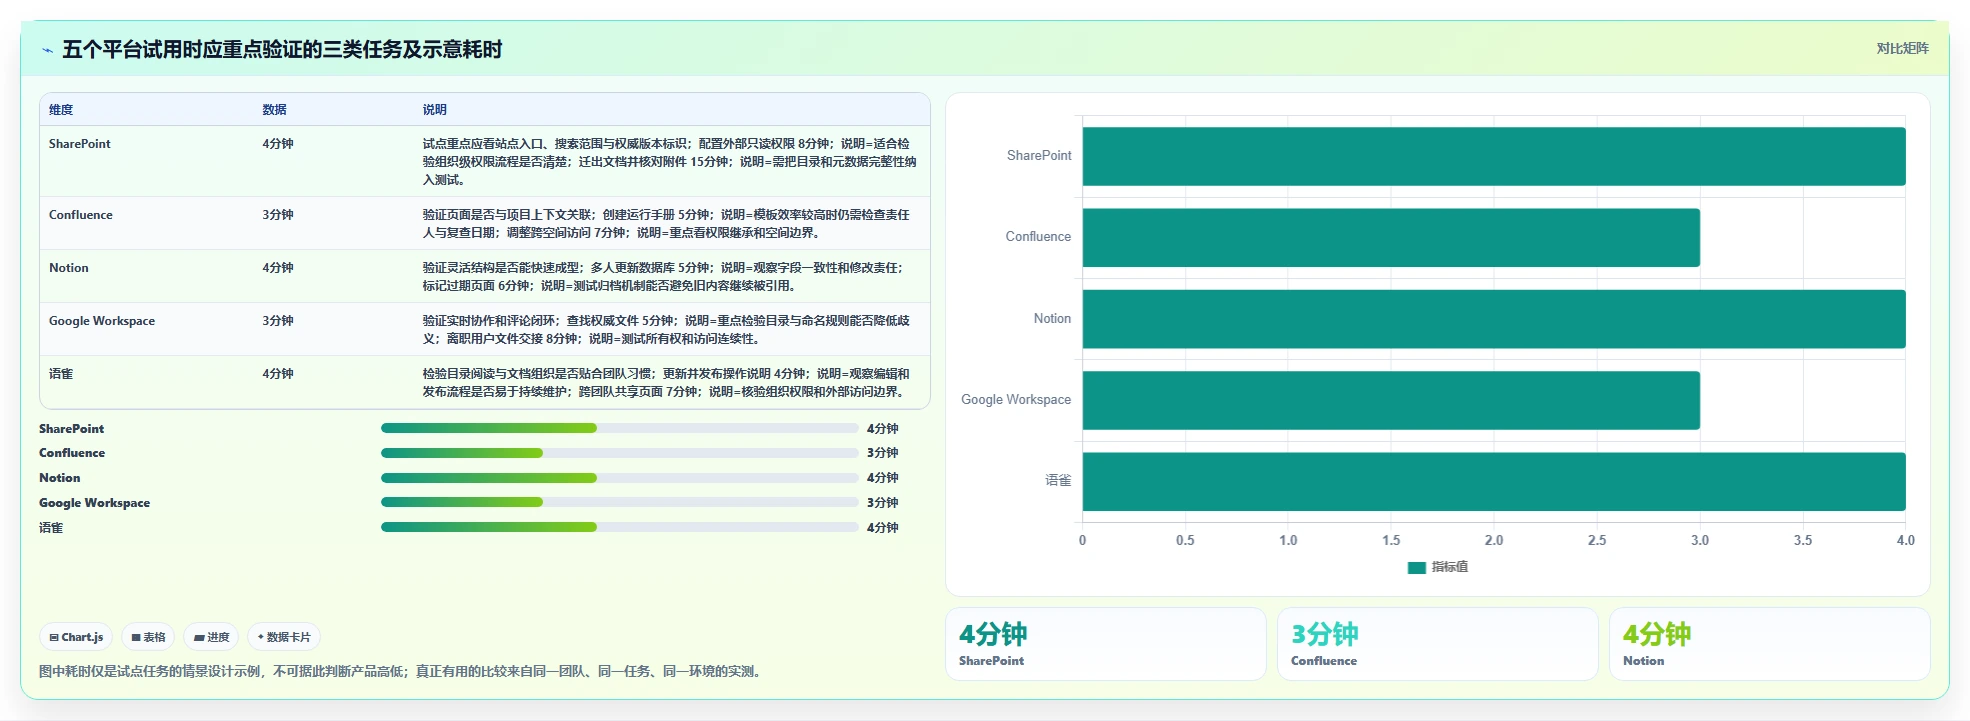
Task: Click the Notion progress bar
Action: (619, 478)
